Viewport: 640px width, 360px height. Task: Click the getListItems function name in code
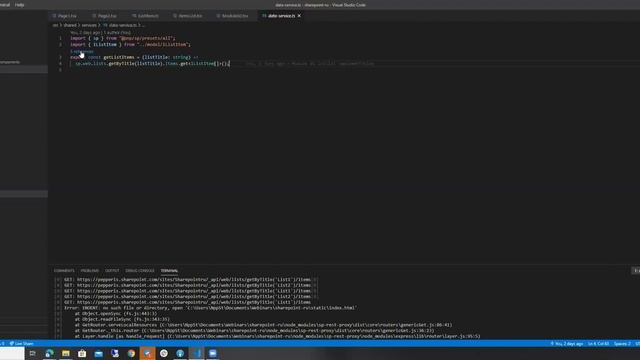pos(119,58)
